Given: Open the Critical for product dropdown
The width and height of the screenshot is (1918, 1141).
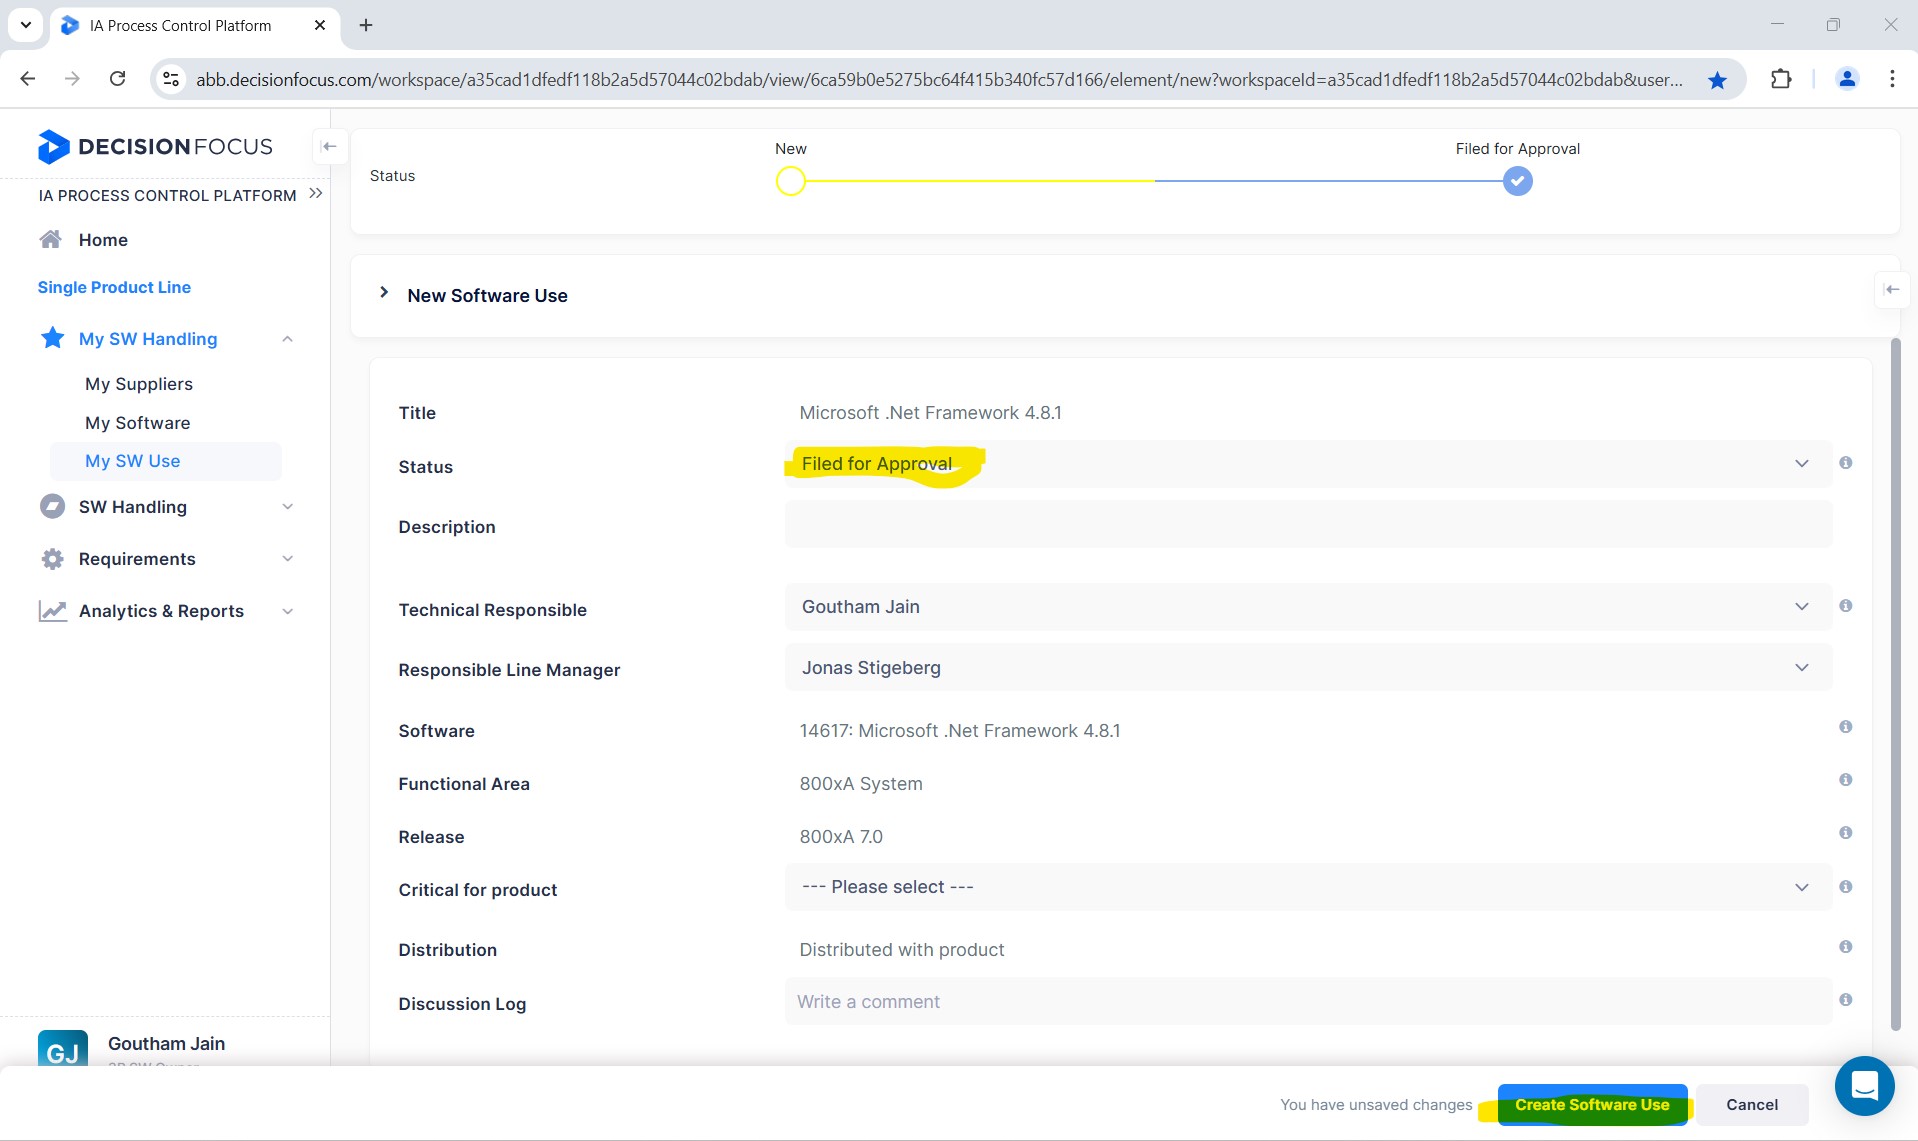Looking at the screenshot, I should tap(1308, 887).
